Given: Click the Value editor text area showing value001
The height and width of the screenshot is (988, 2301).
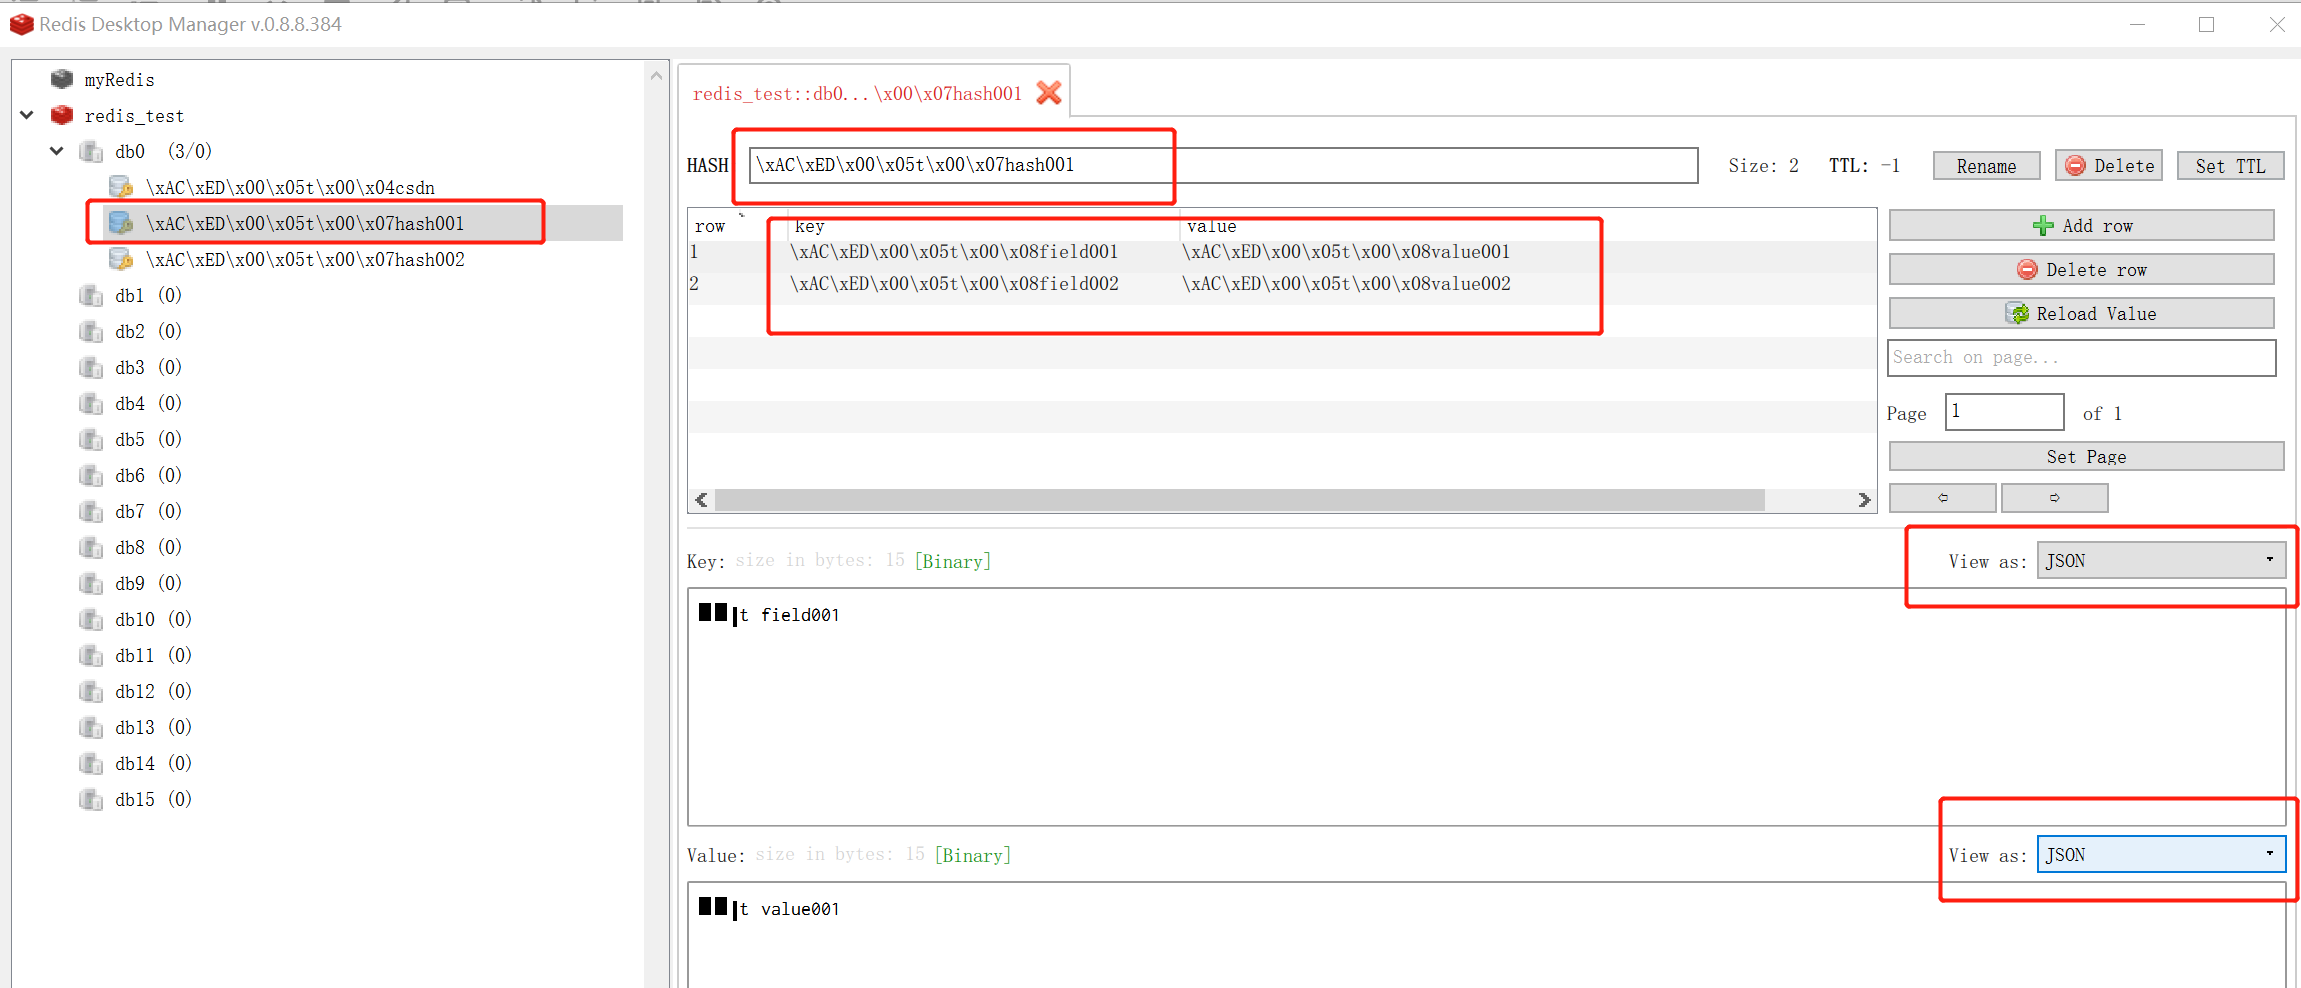Looking at the screenshot, I should pyautogui.click(x=1486, y=935).
